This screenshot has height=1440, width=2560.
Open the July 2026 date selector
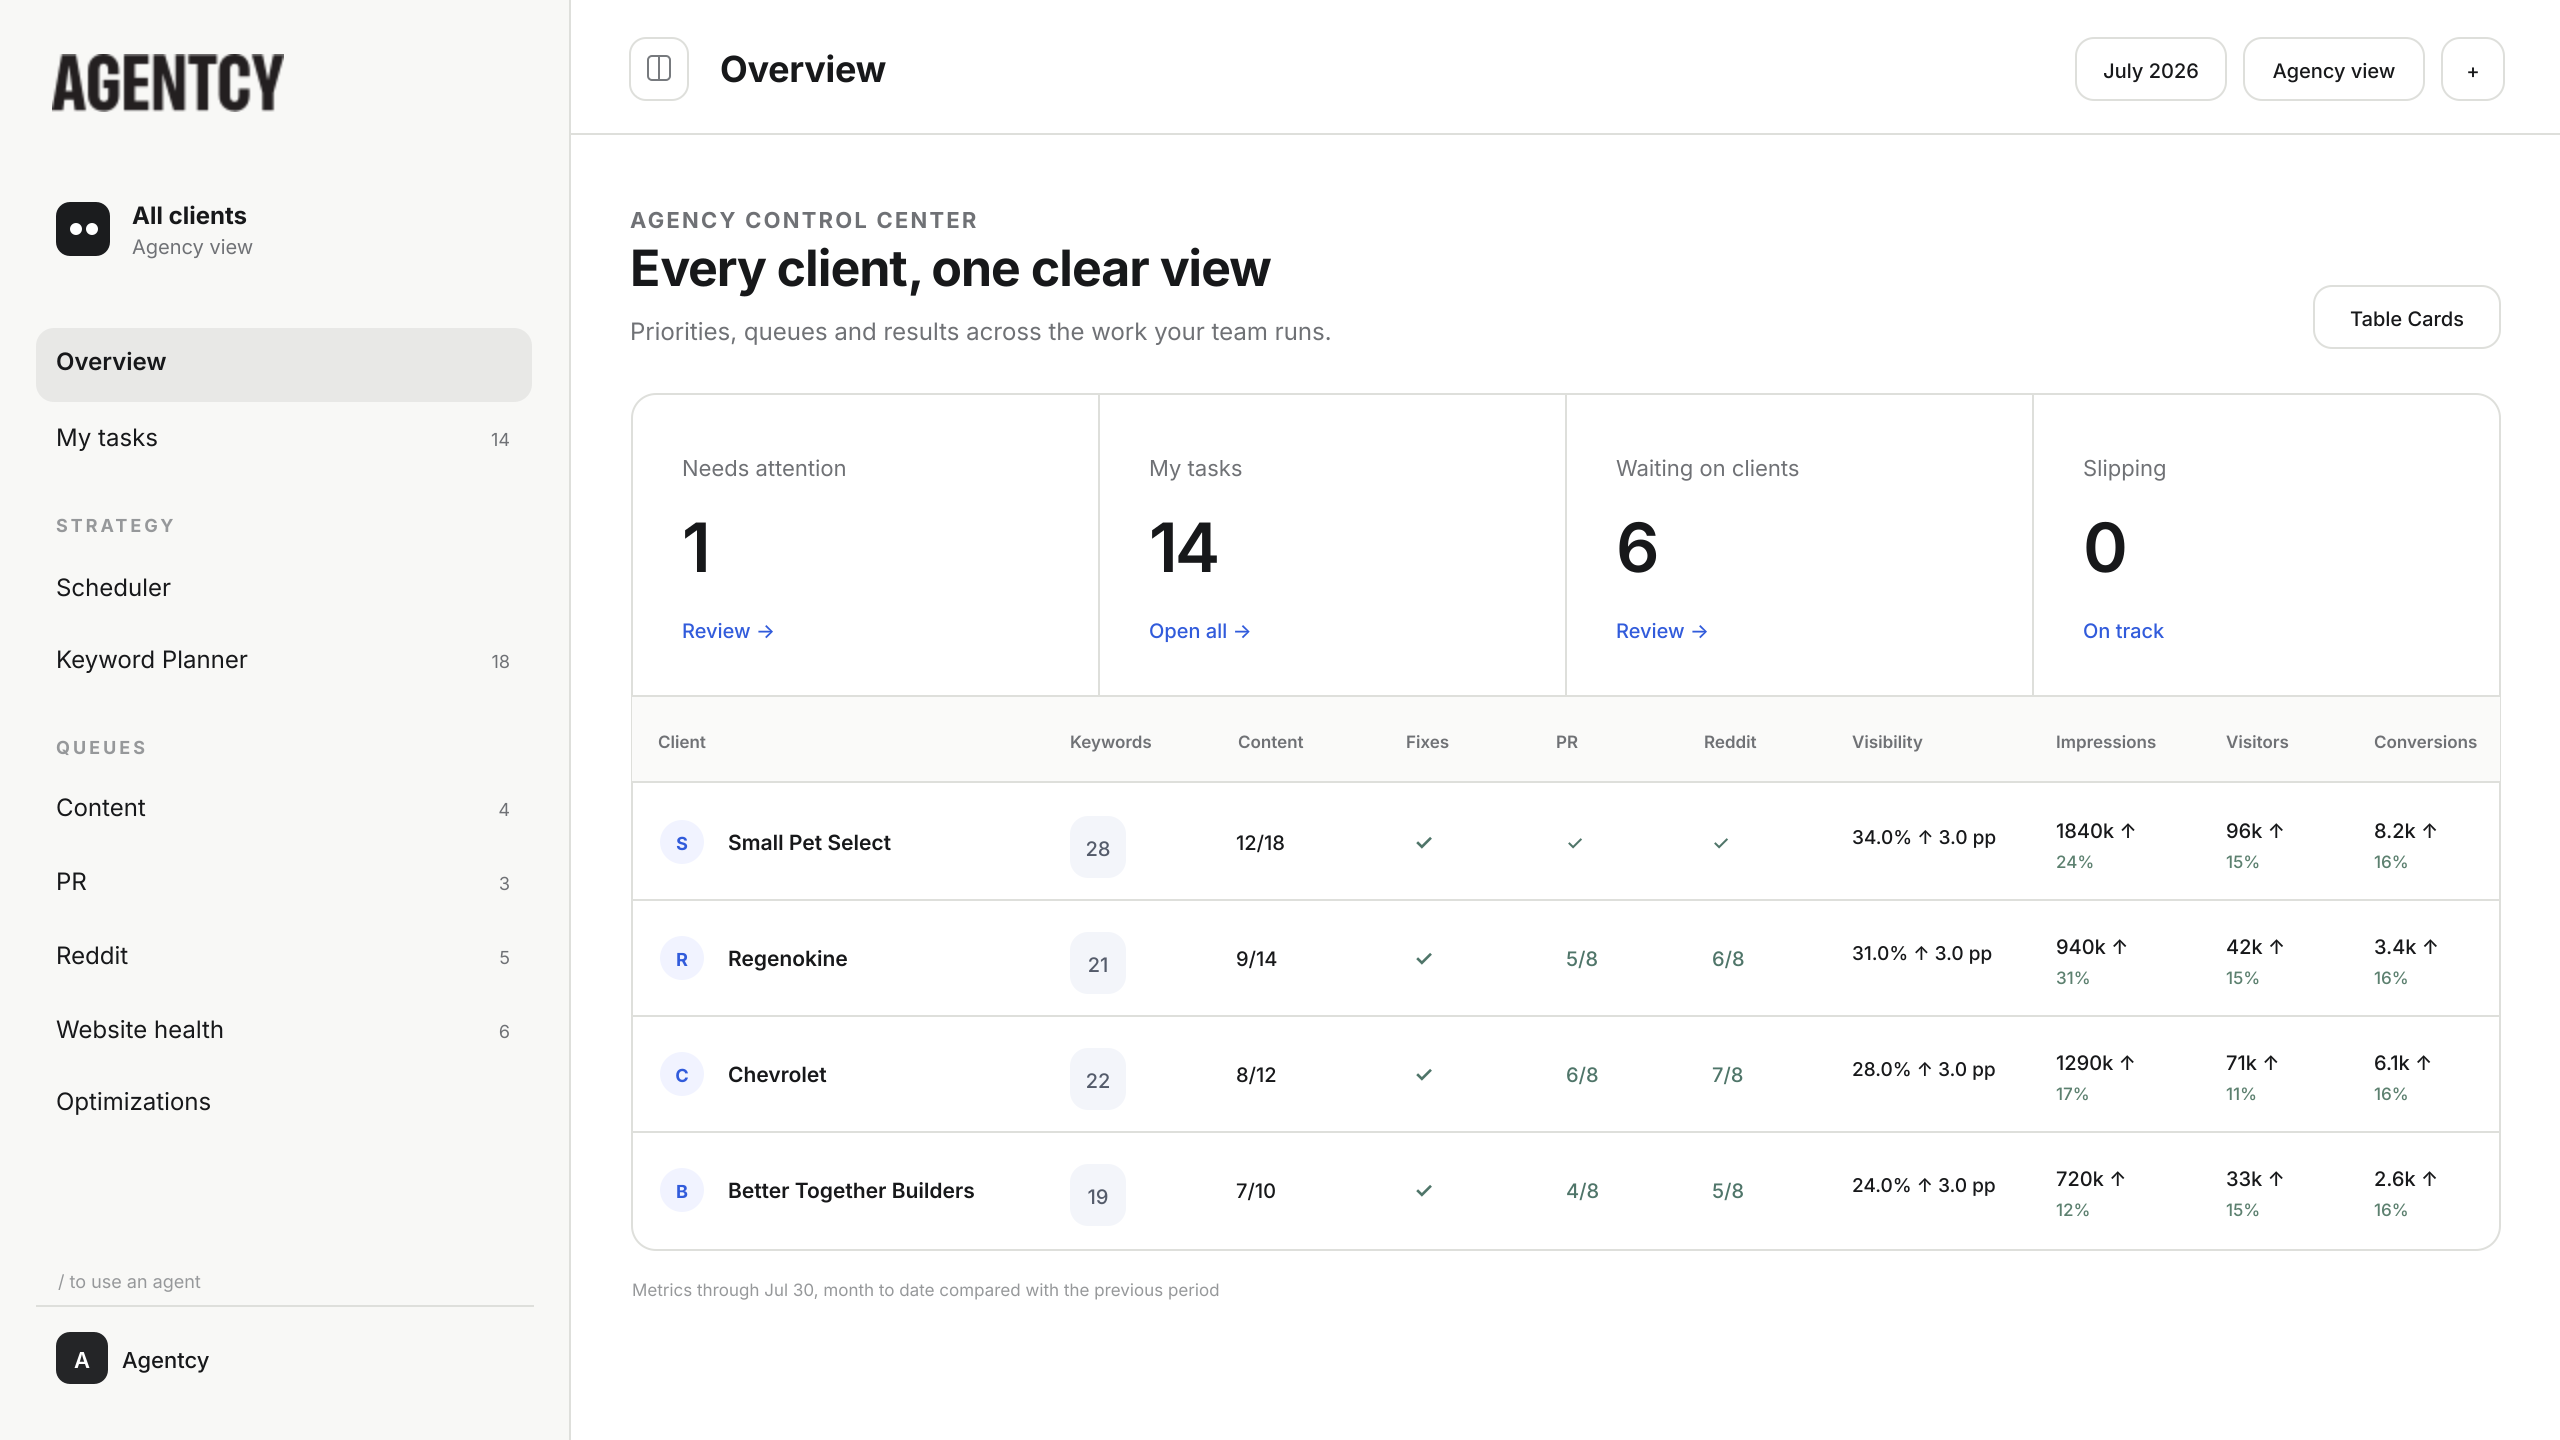tap(2150, 69)
